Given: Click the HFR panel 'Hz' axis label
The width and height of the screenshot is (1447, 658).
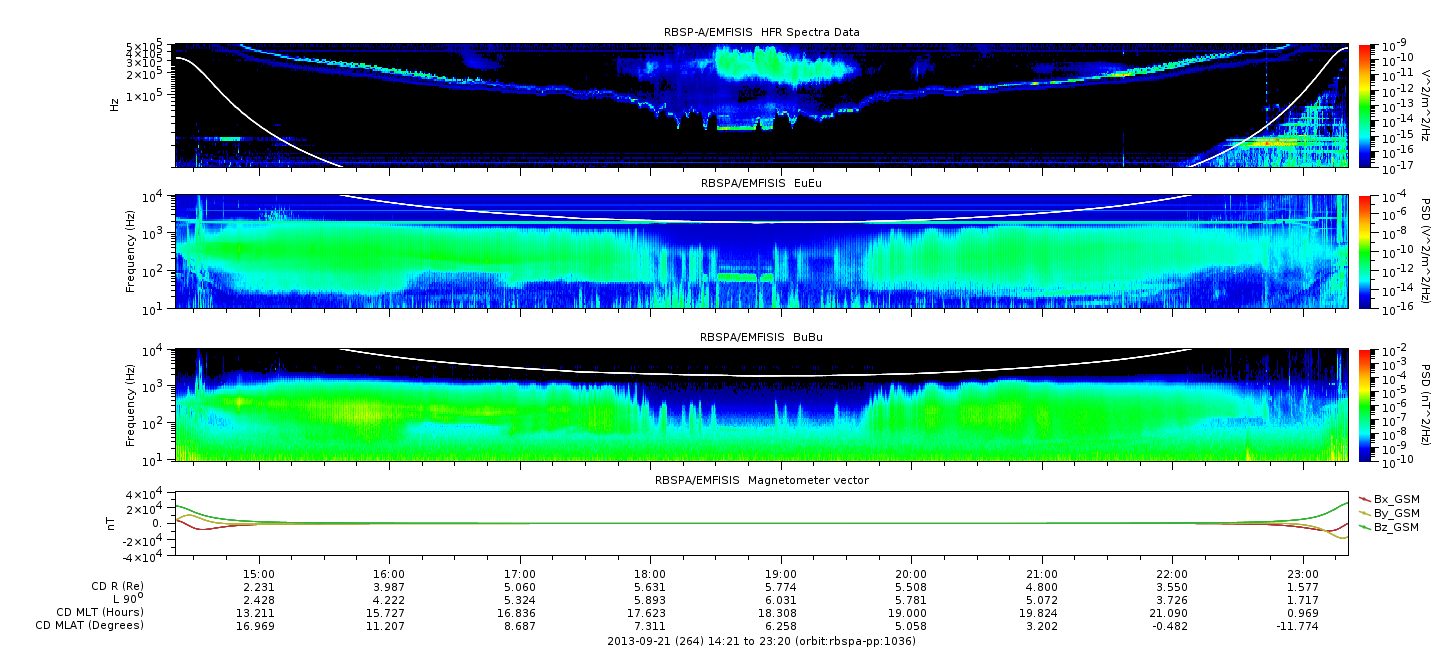Looking at the screenshot, I should (x=116, y=103).
